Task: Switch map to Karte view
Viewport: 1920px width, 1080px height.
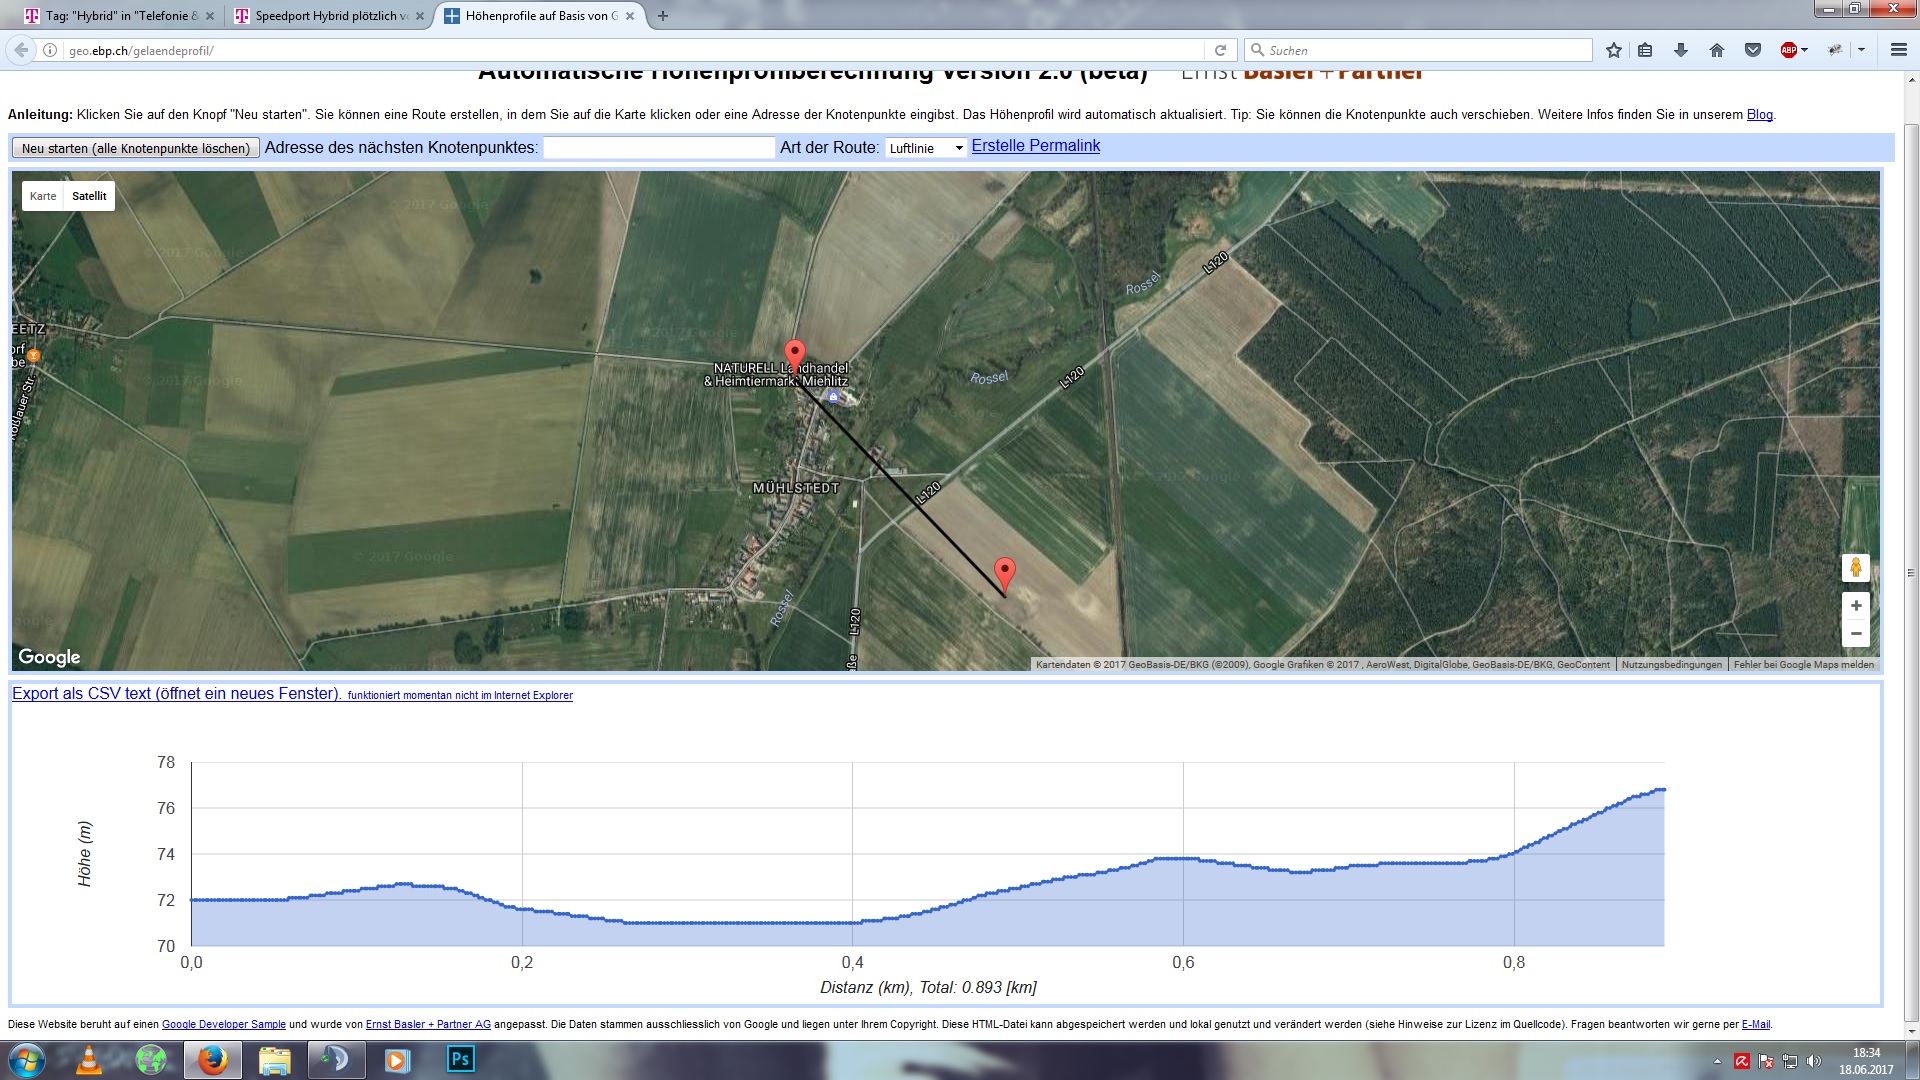Action: coord(43,196)
